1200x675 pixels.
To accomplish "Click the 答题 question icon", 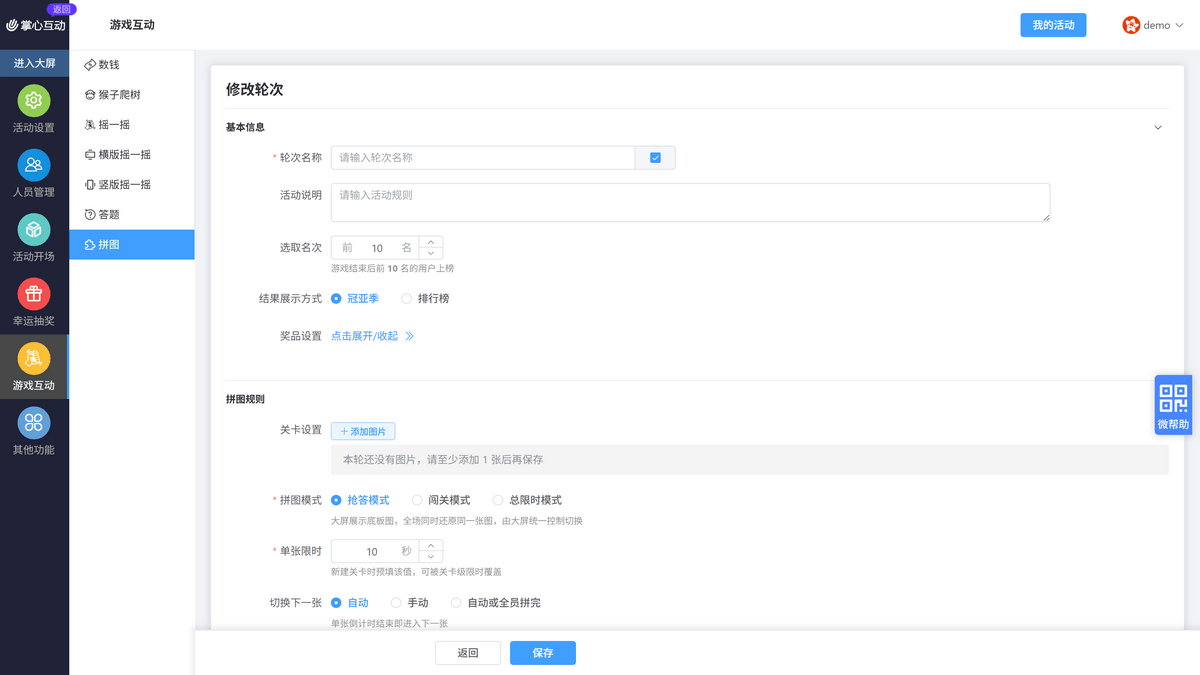I will tap(90, 214).
